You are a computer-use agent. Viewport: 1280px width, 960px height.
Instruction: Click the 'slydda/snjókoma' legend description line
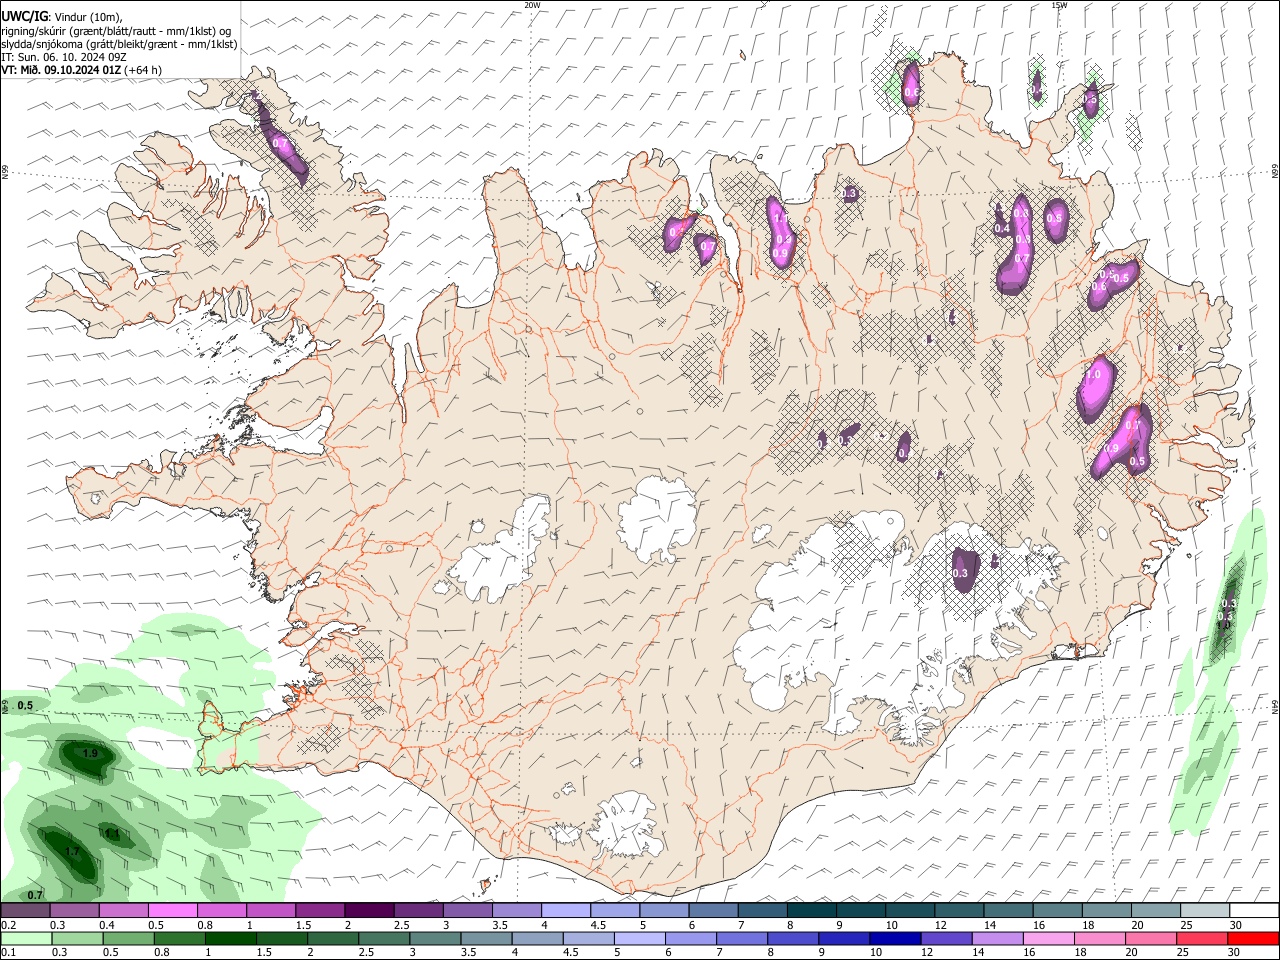[120, 44]
